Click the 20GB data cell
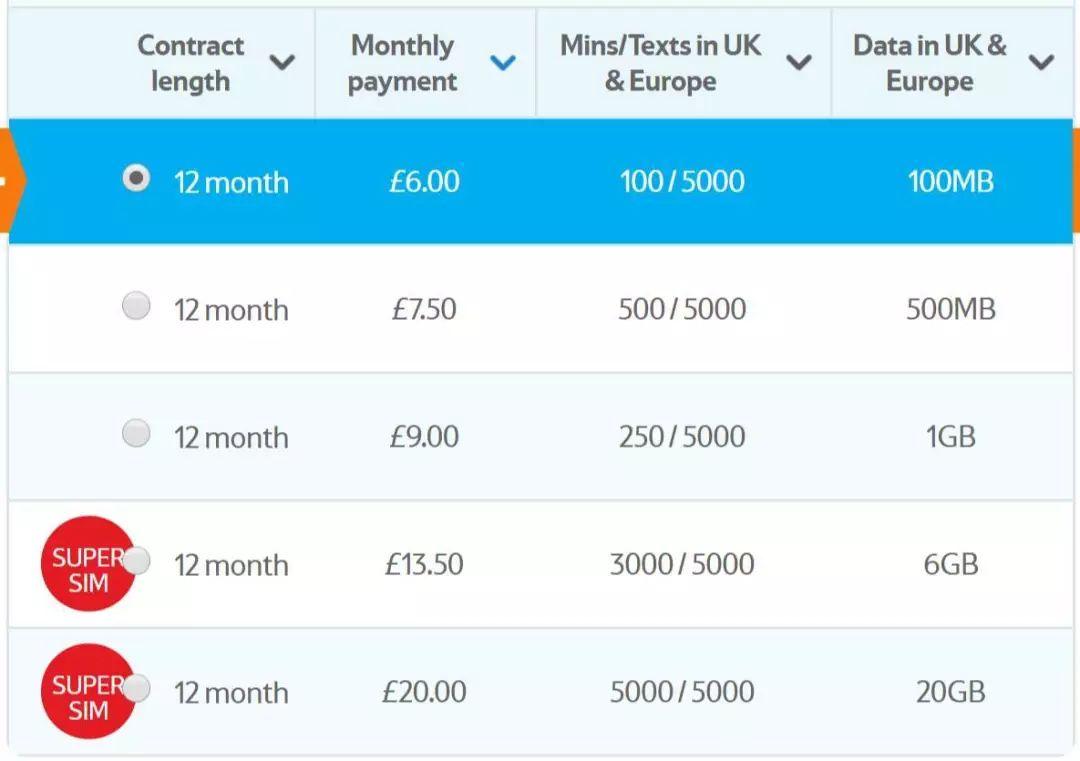The height and width of the screenshot is (761, 1080). pyautogui.click(x=950, y=692)
